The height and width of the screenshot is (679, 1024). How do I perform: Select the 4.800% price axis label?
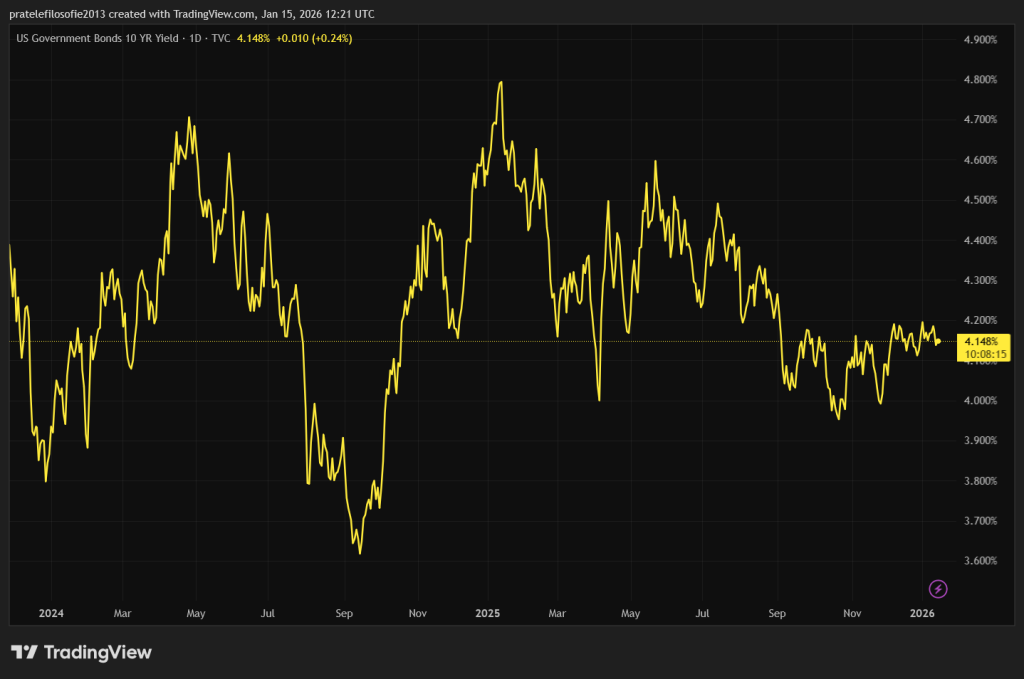980,80
